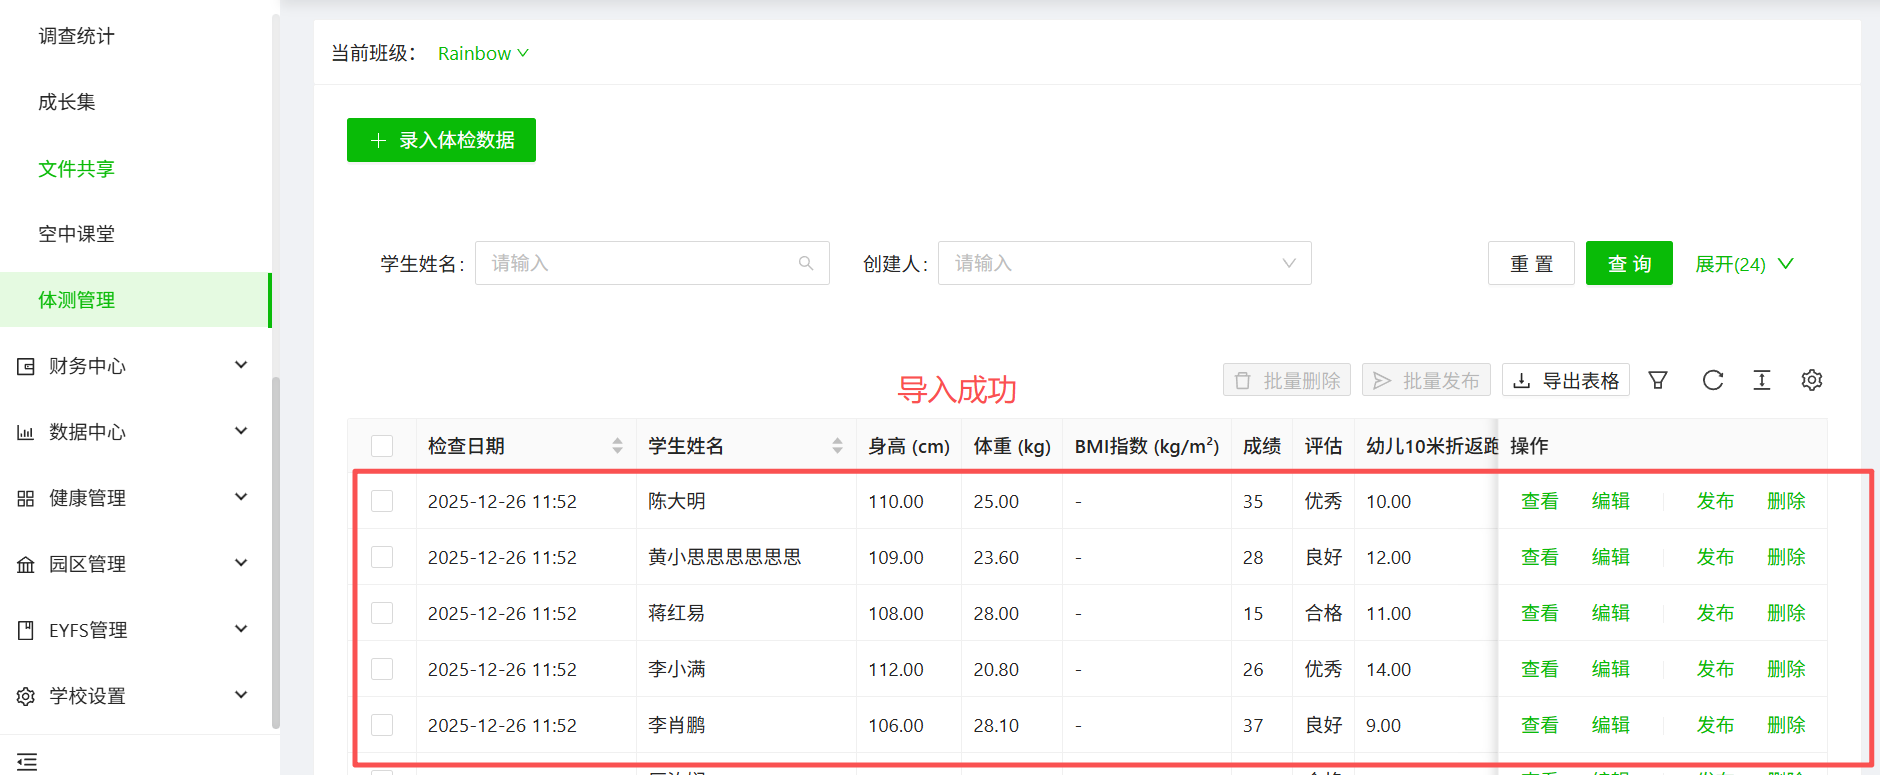Screen dimensions: 1880x775
Task: Click the refresh table icon
Action: coord(1713,380)
